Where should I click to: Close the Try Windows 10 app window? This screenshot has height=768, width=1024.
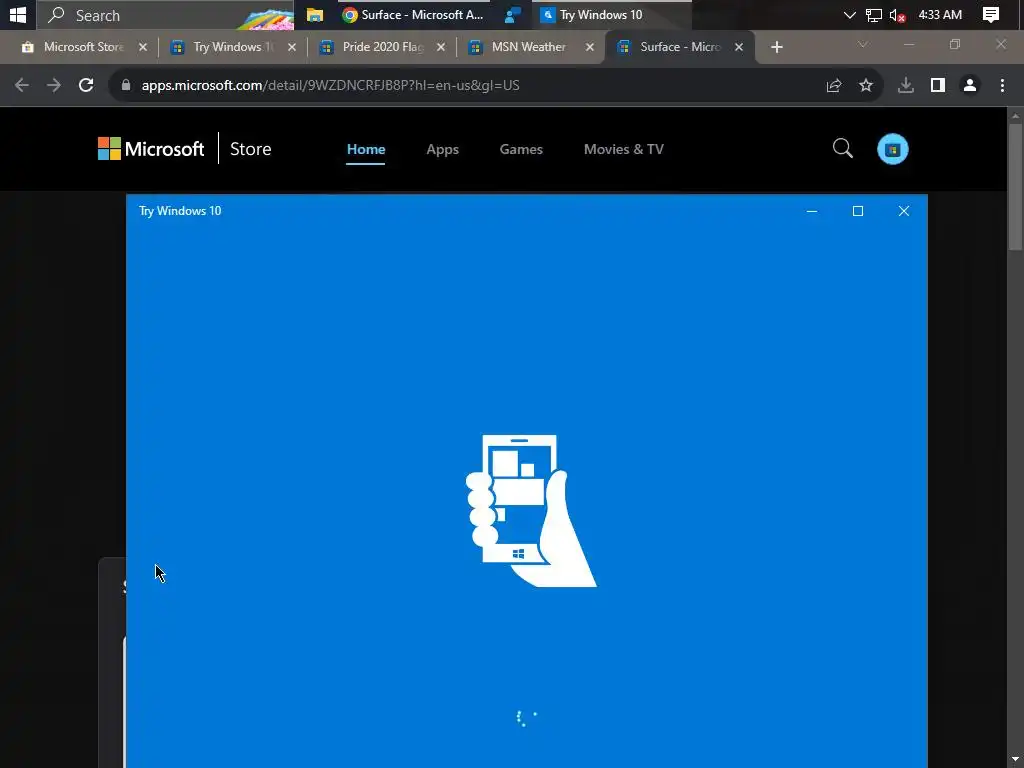pos(904,211)
